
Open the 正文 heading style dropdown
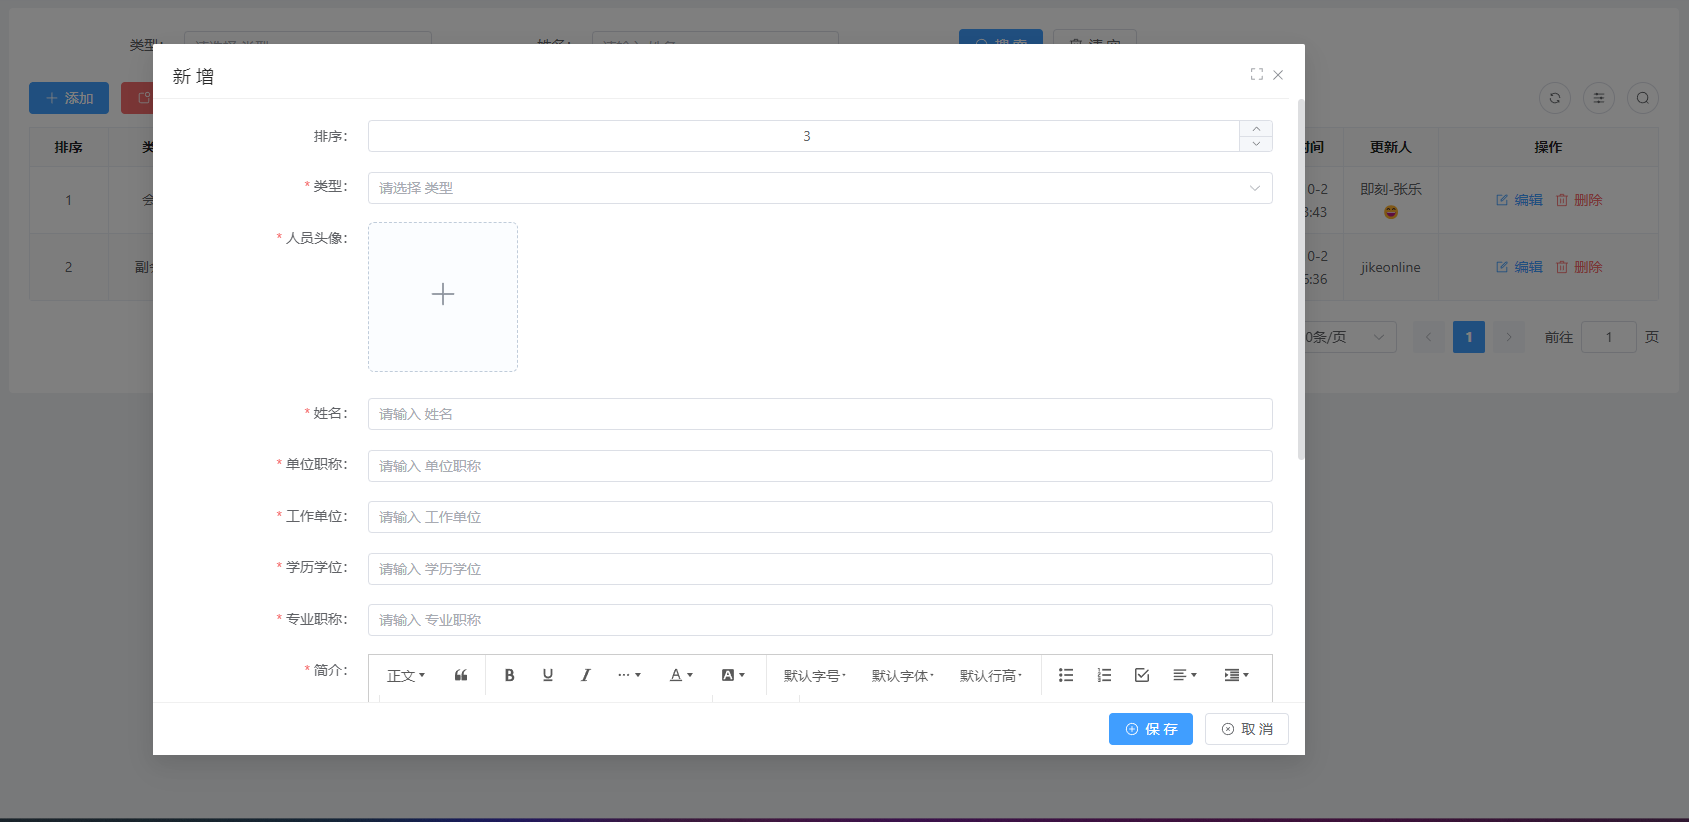click(406, 676)
